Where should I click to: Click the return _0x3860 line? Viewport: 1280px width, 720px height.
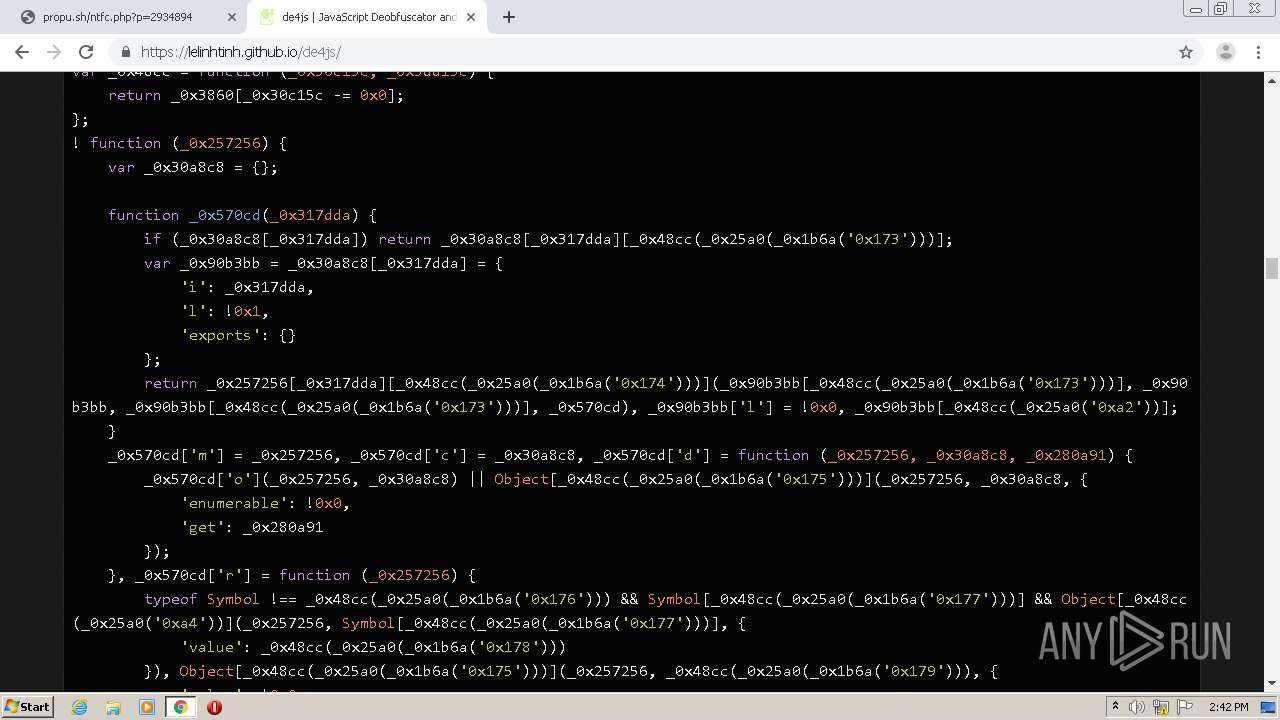[x=256, y=95]
